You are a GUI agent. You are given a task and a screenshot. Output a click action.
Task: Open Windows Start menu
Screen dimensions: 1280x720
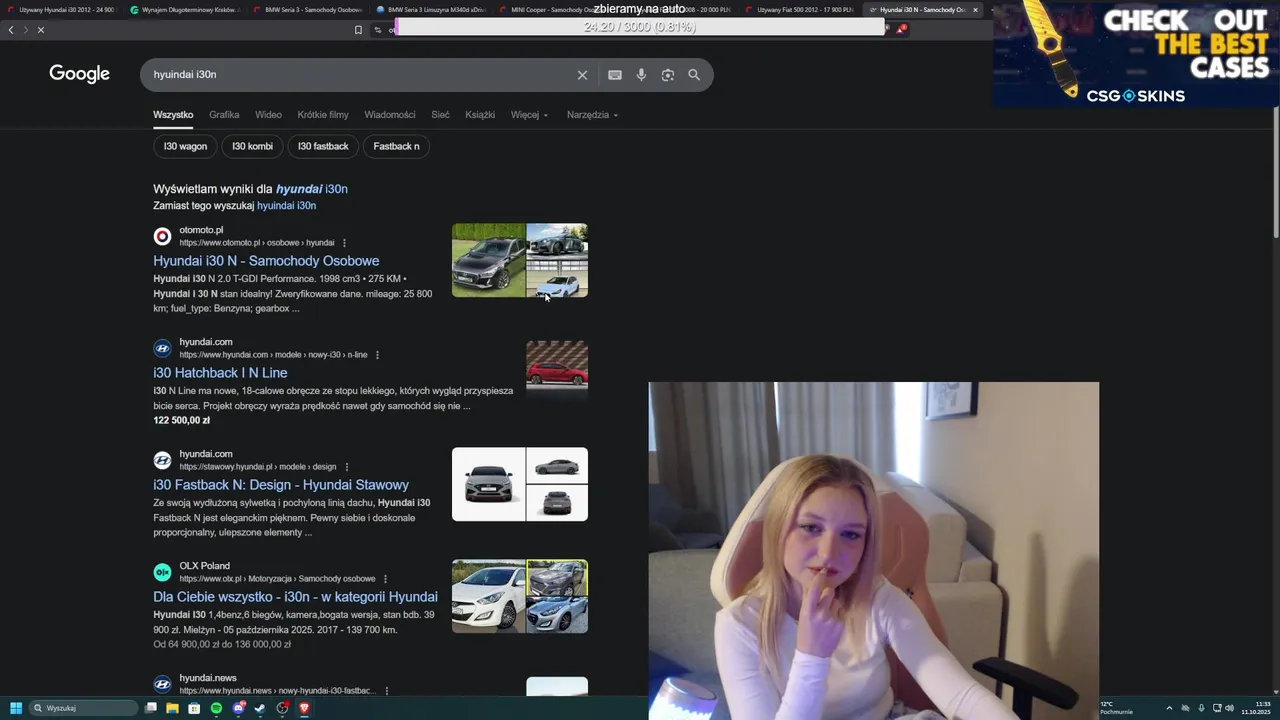[x=16, y=708]
